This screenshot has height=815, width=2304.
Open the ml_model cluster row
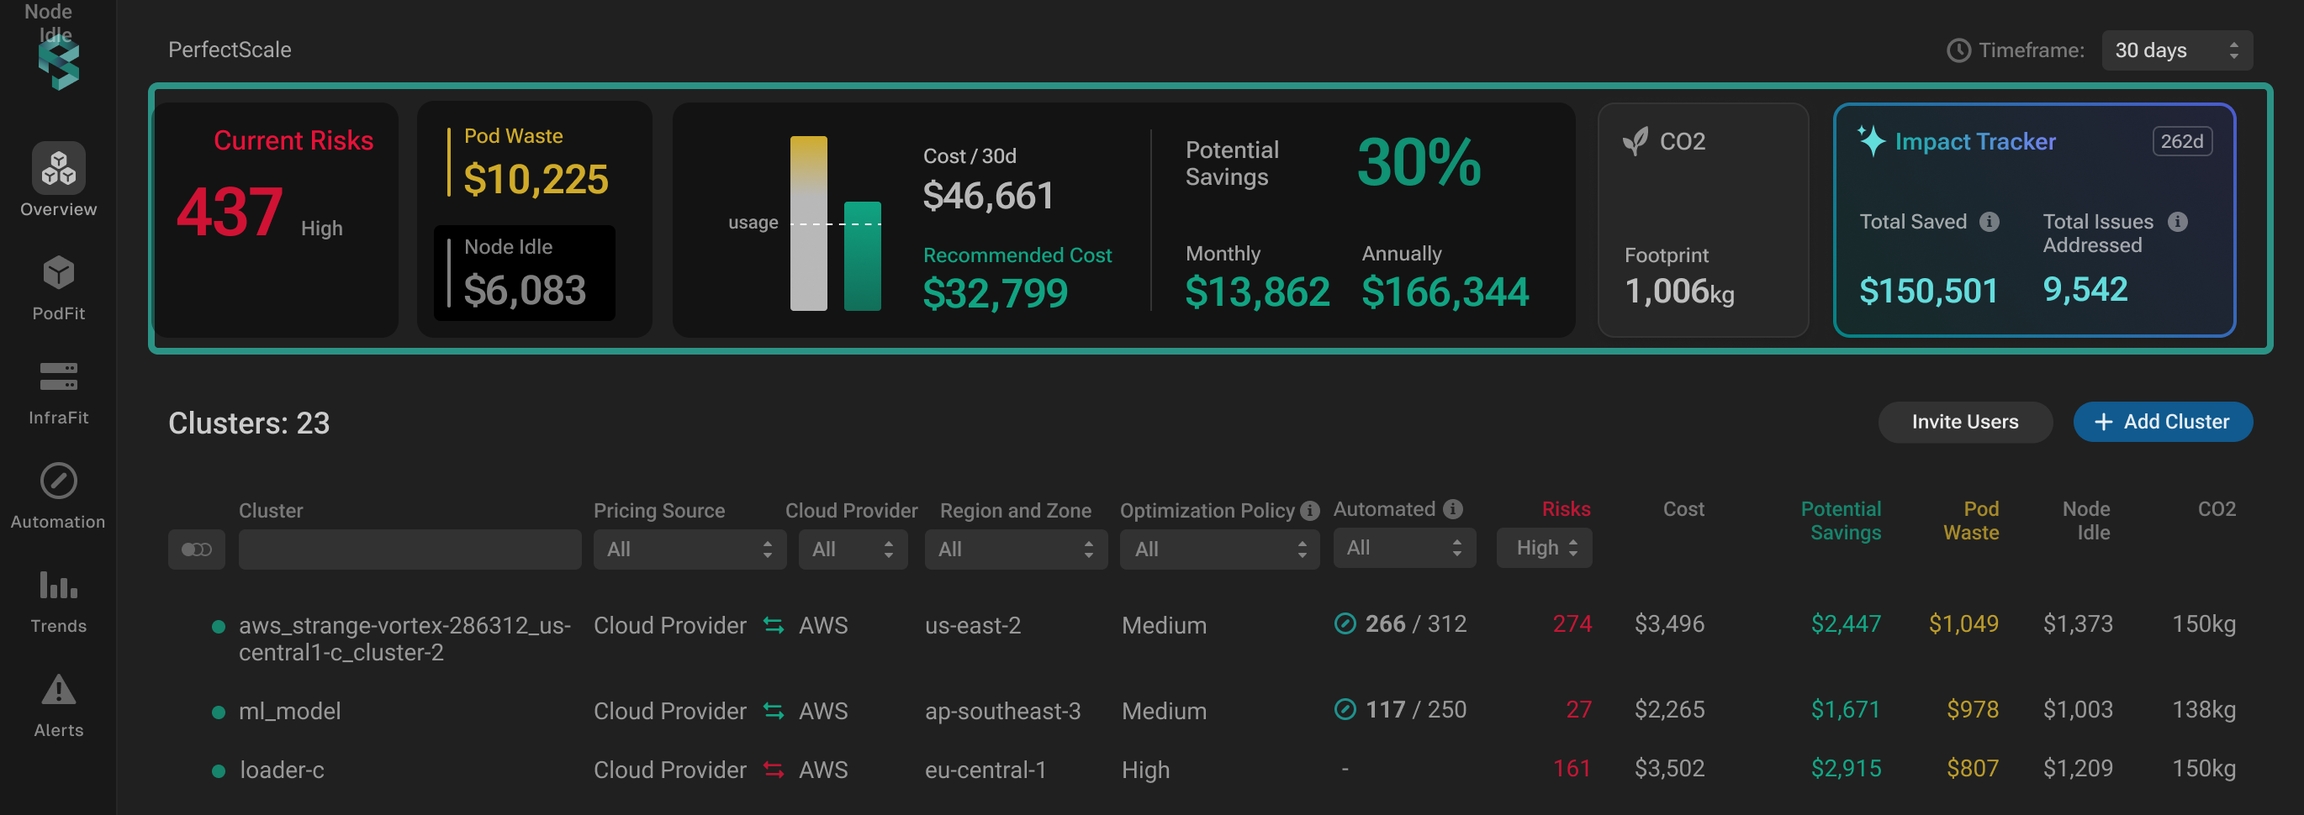click(x=290, y=711)
